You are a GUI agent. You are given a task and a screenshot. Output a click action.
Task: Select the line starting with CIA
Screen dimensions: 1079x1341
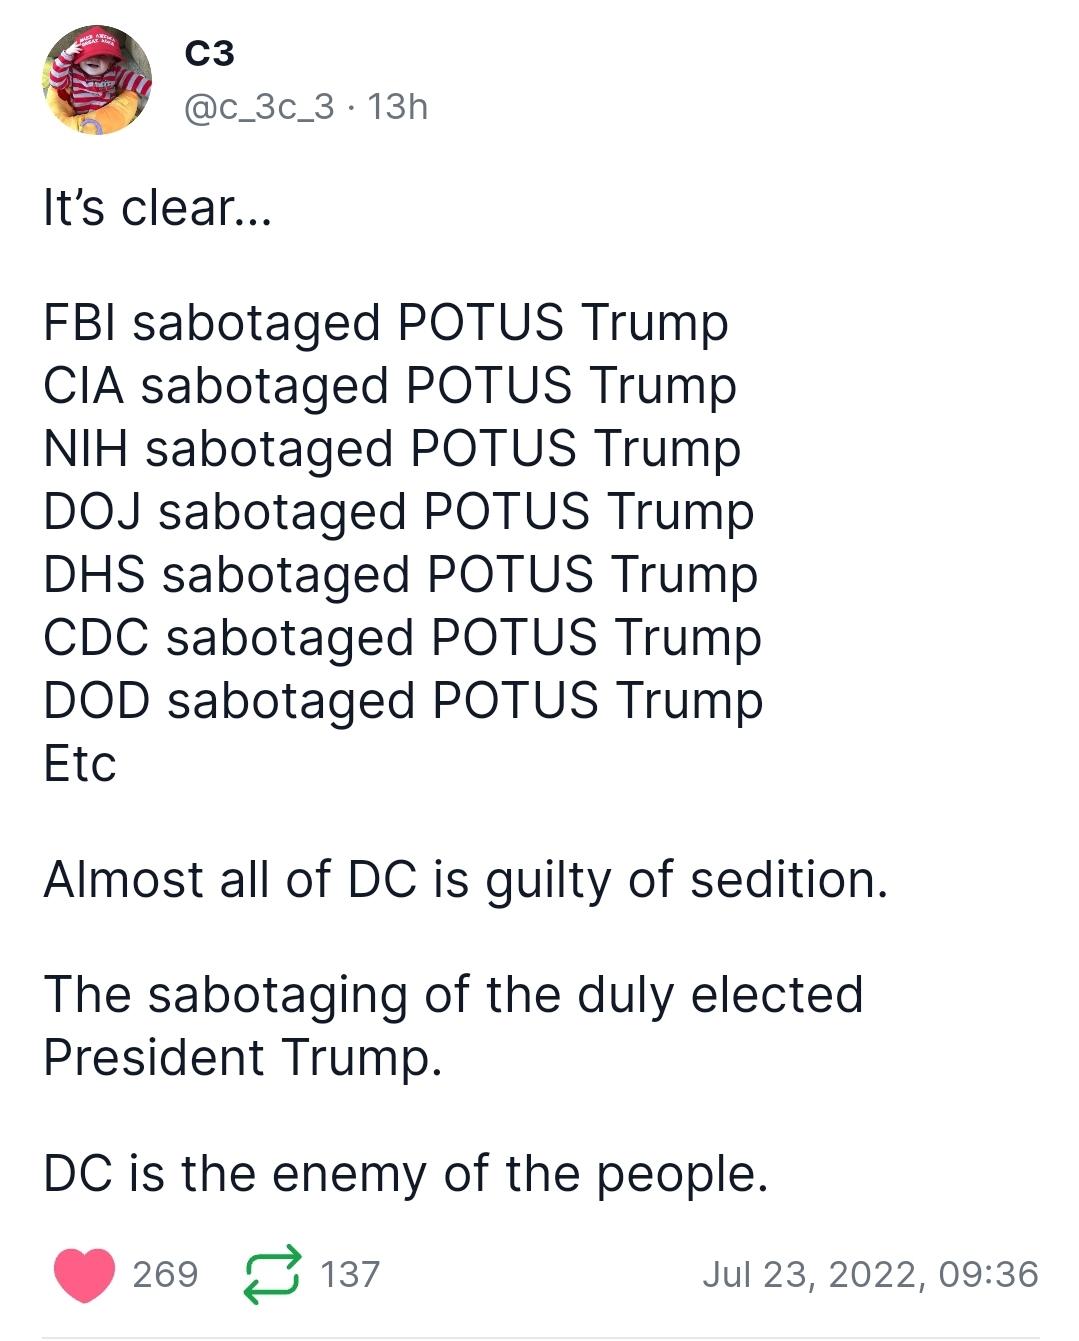coord(390,386)
